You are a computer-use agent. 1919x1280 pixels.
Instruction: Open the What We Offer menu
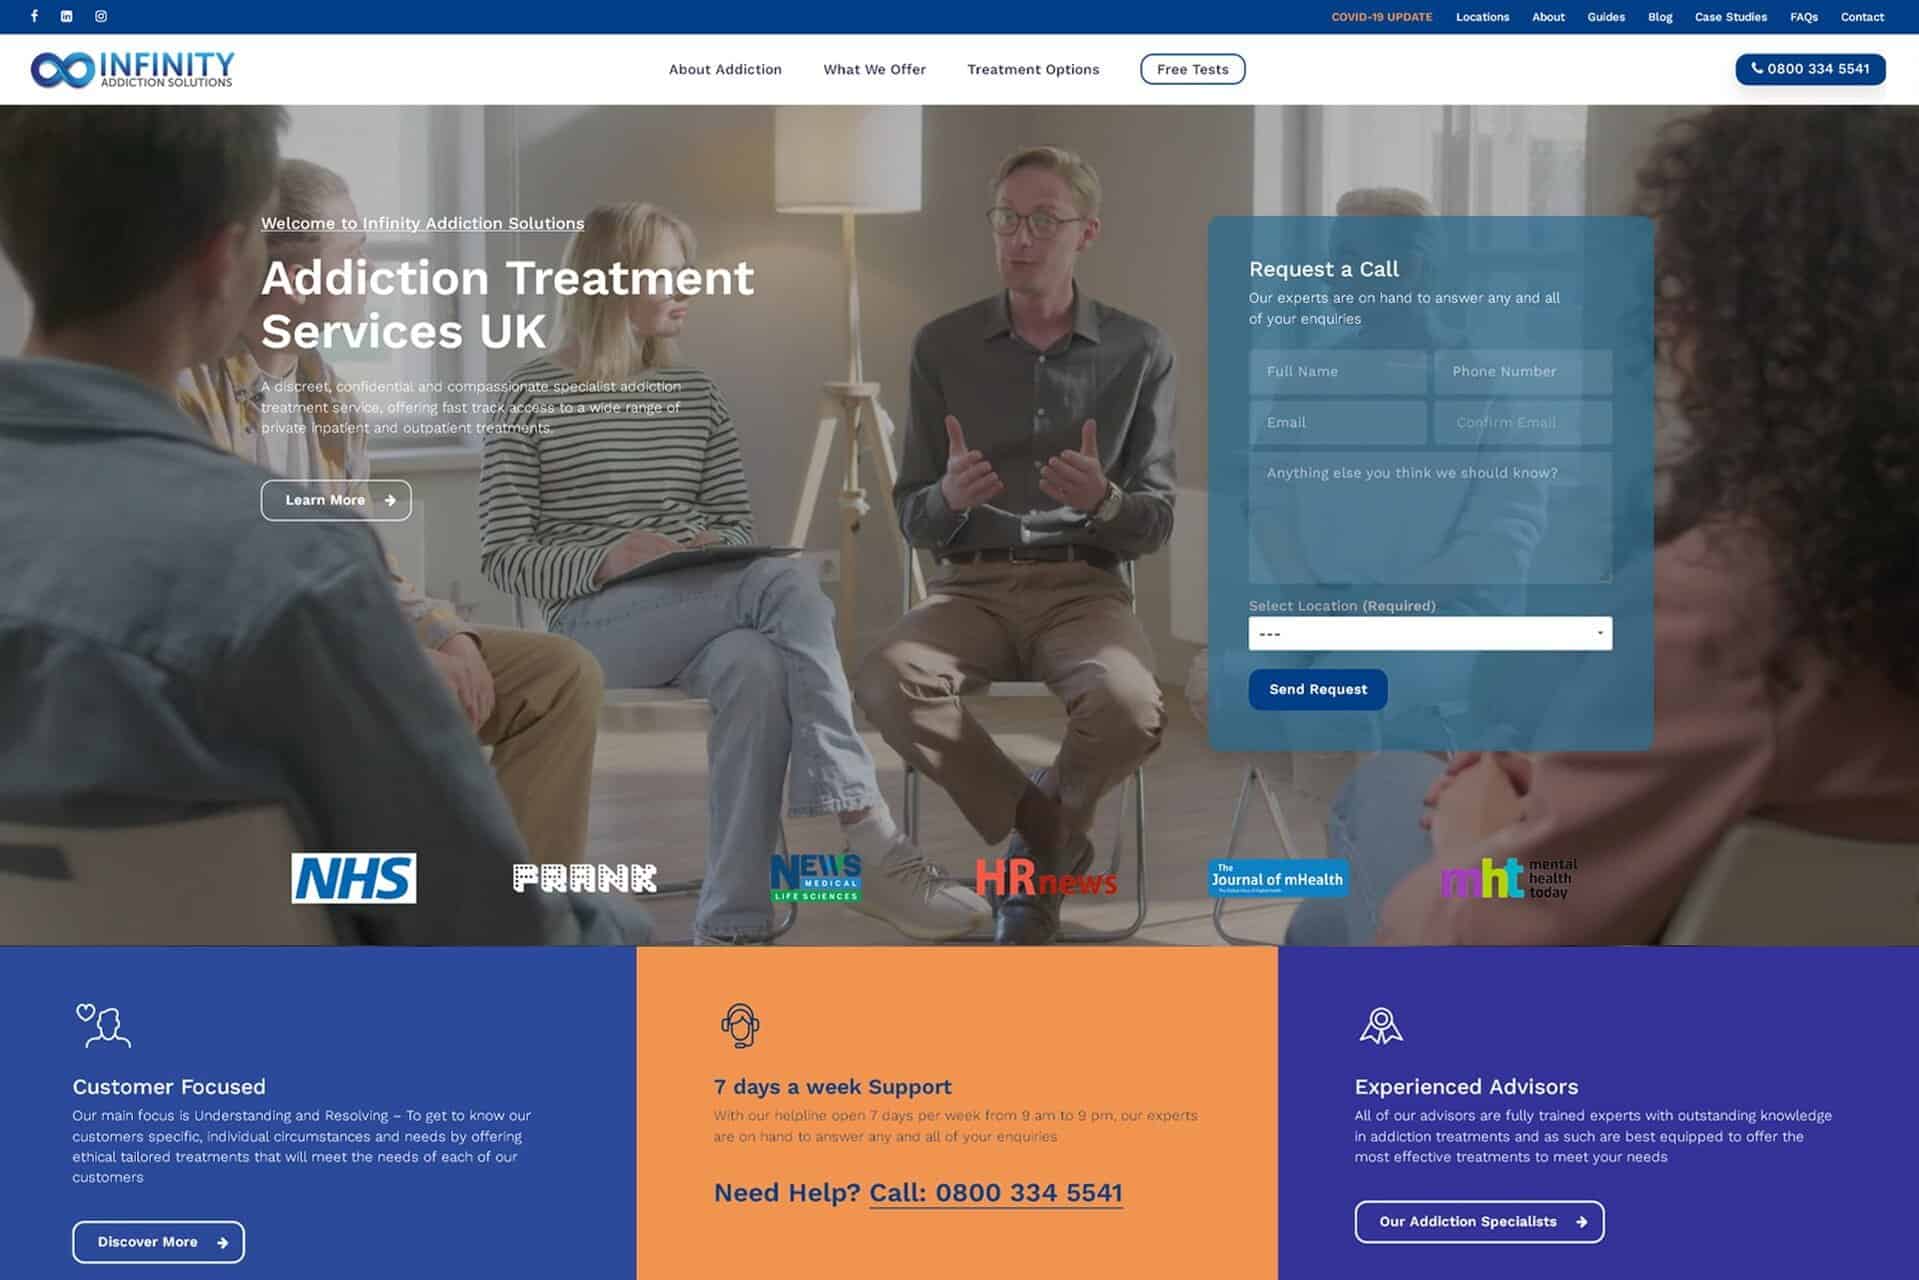pos(874,69)
